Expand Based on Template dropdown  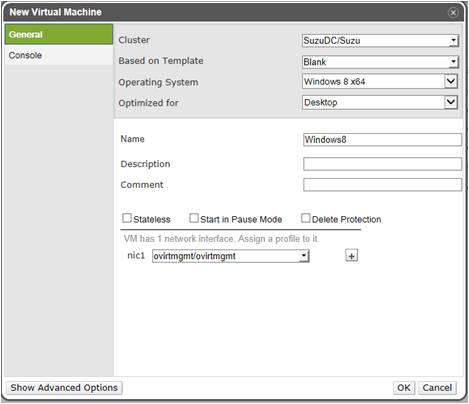point(380,62)
